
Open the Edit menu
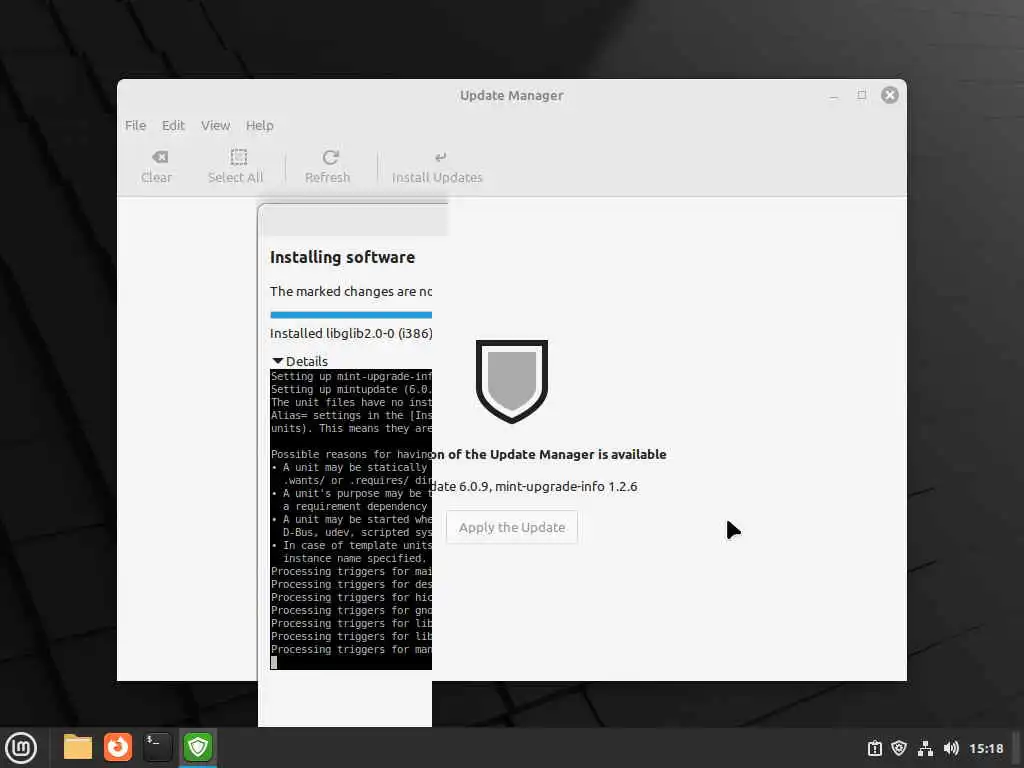point(173,125)
